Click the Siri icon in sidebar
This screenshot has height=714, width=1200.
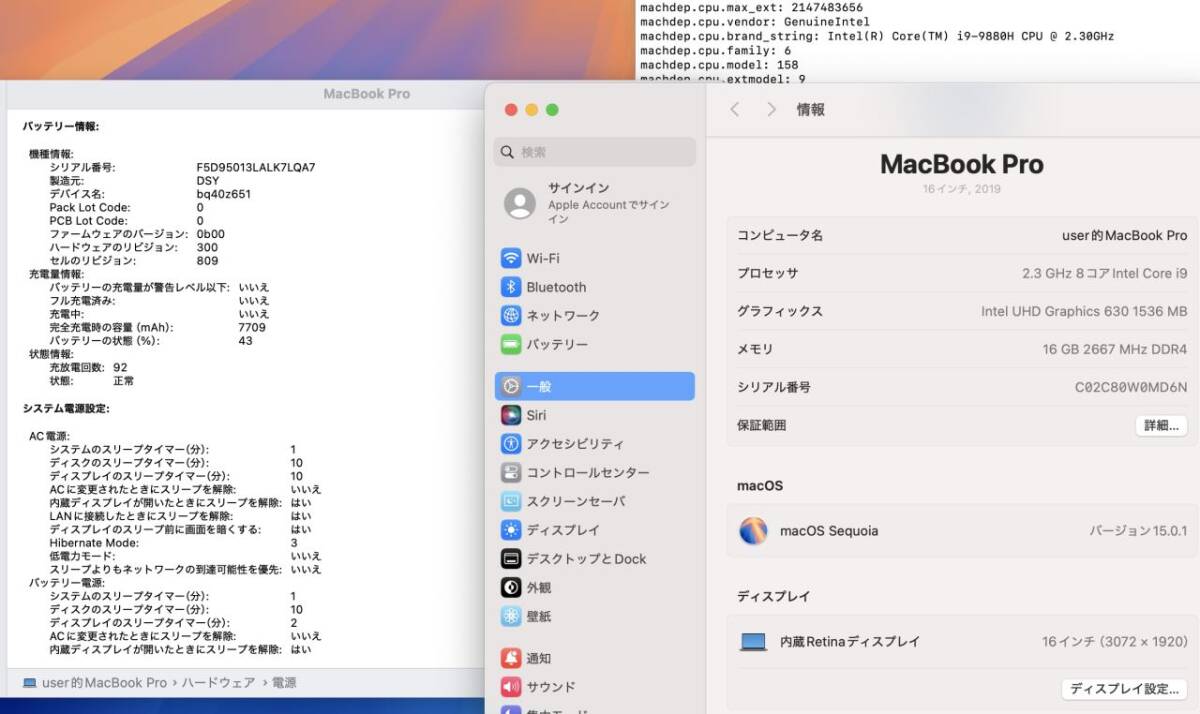511,415
